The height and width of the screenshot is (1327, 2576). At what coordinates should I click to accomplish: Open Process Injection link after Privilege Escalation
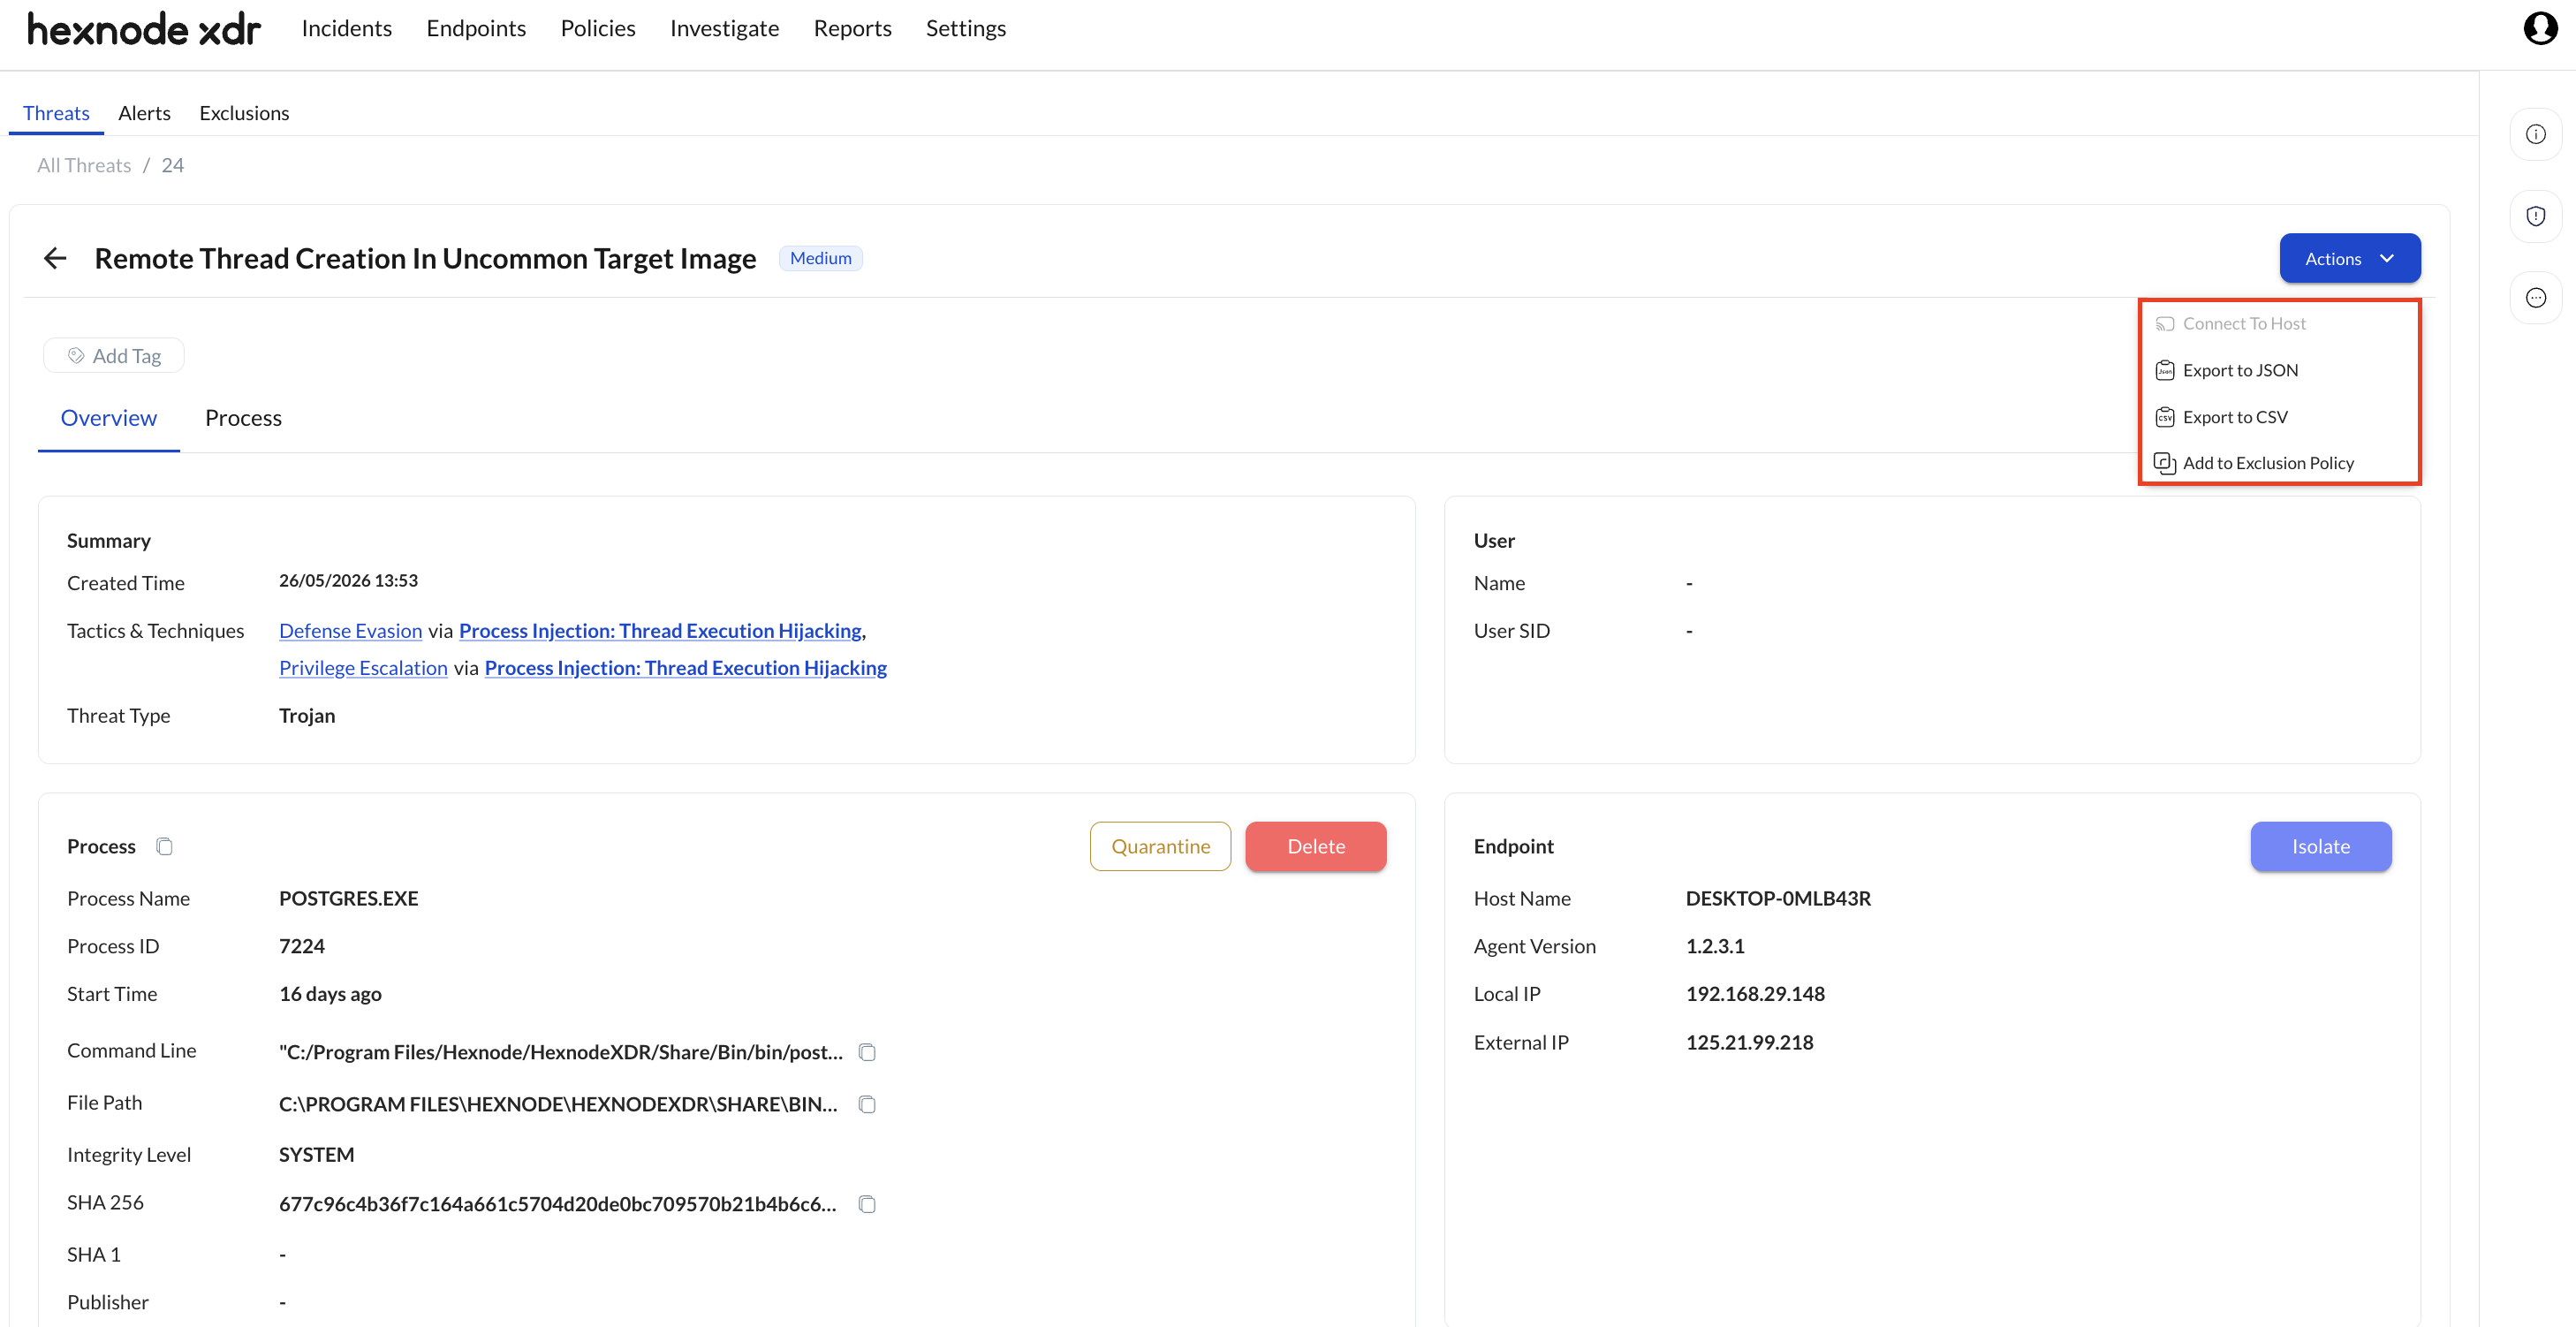(686, 668)
